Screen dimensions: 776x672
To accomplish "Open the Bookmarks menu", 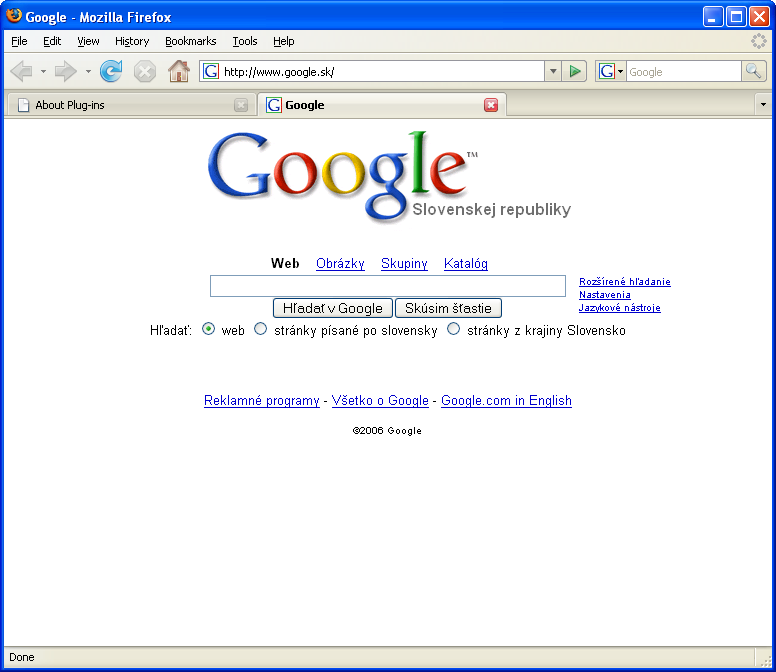I will (191, 41).
